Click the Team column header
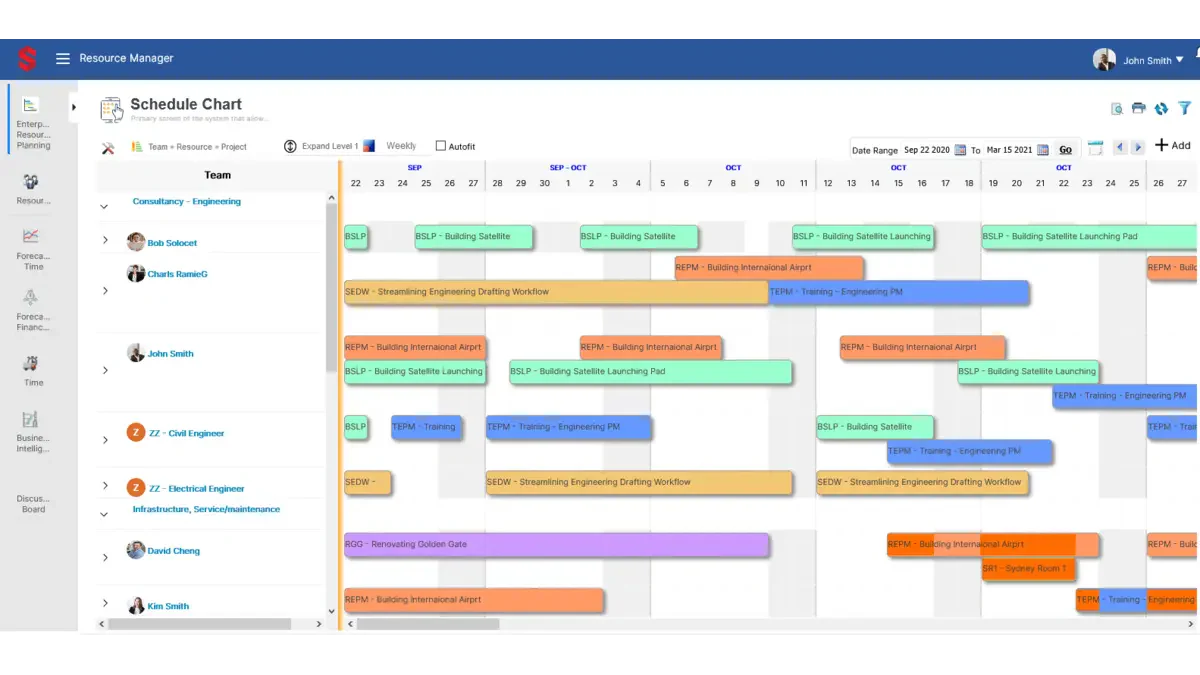This screenshot has width=1200, height=675. click(x=217, y=175)
